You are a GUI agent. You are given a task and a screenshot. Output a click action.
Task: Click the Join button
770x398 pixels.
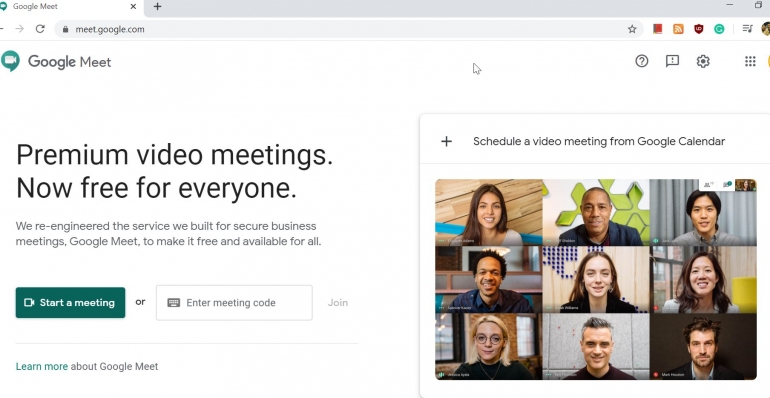pos(338,303)
